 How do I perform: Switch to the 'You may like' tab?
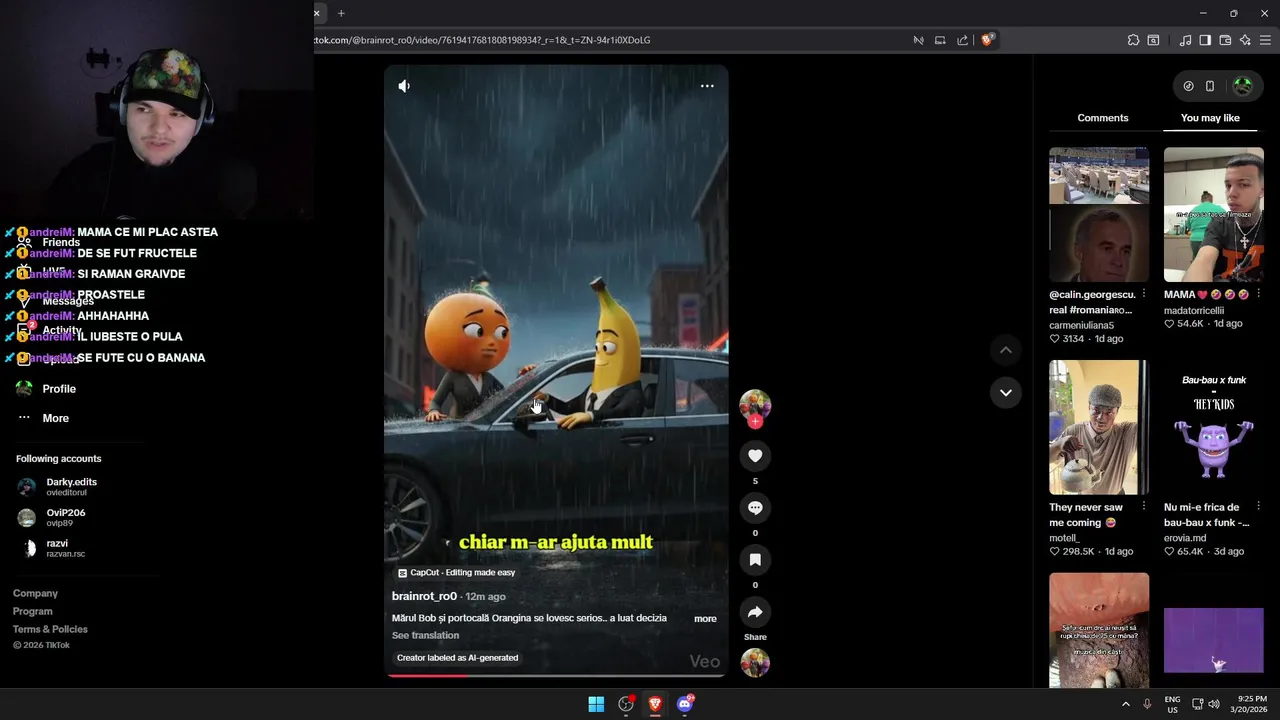pos(1210,118)
